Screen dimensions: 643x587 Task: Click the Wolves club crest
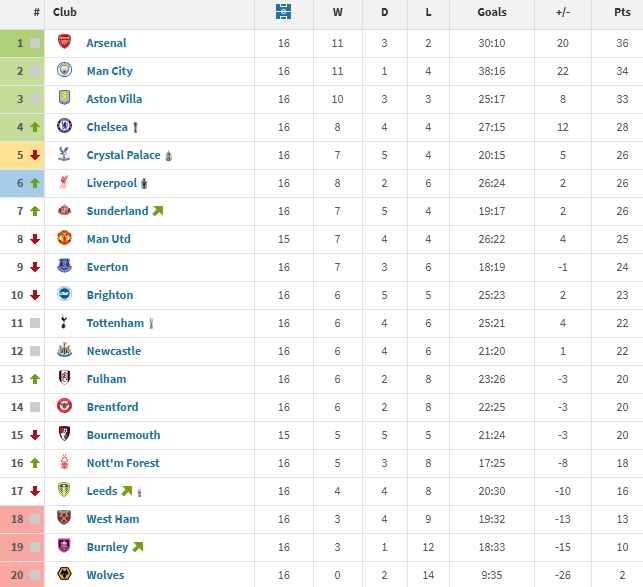(x=65, y=575)
